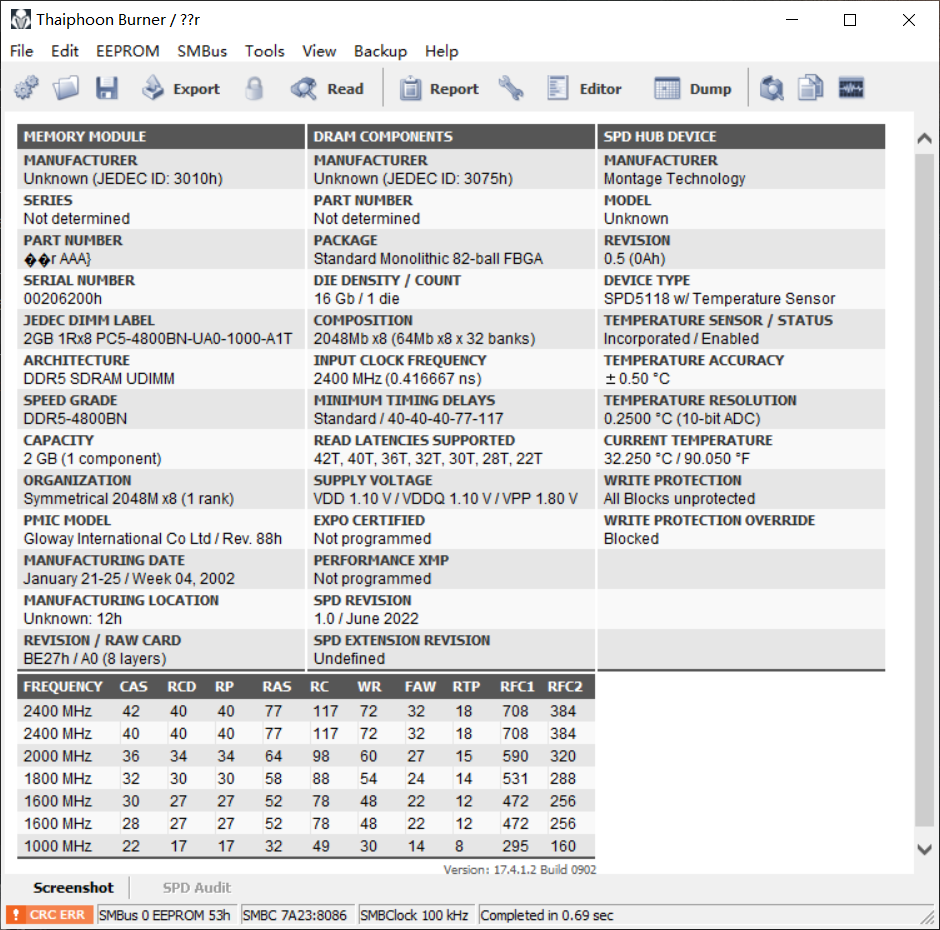The width and height of the screenshot is (940, 930).
Task: Click the Montage Technology manufacturer value
Action: coord(674,179)
